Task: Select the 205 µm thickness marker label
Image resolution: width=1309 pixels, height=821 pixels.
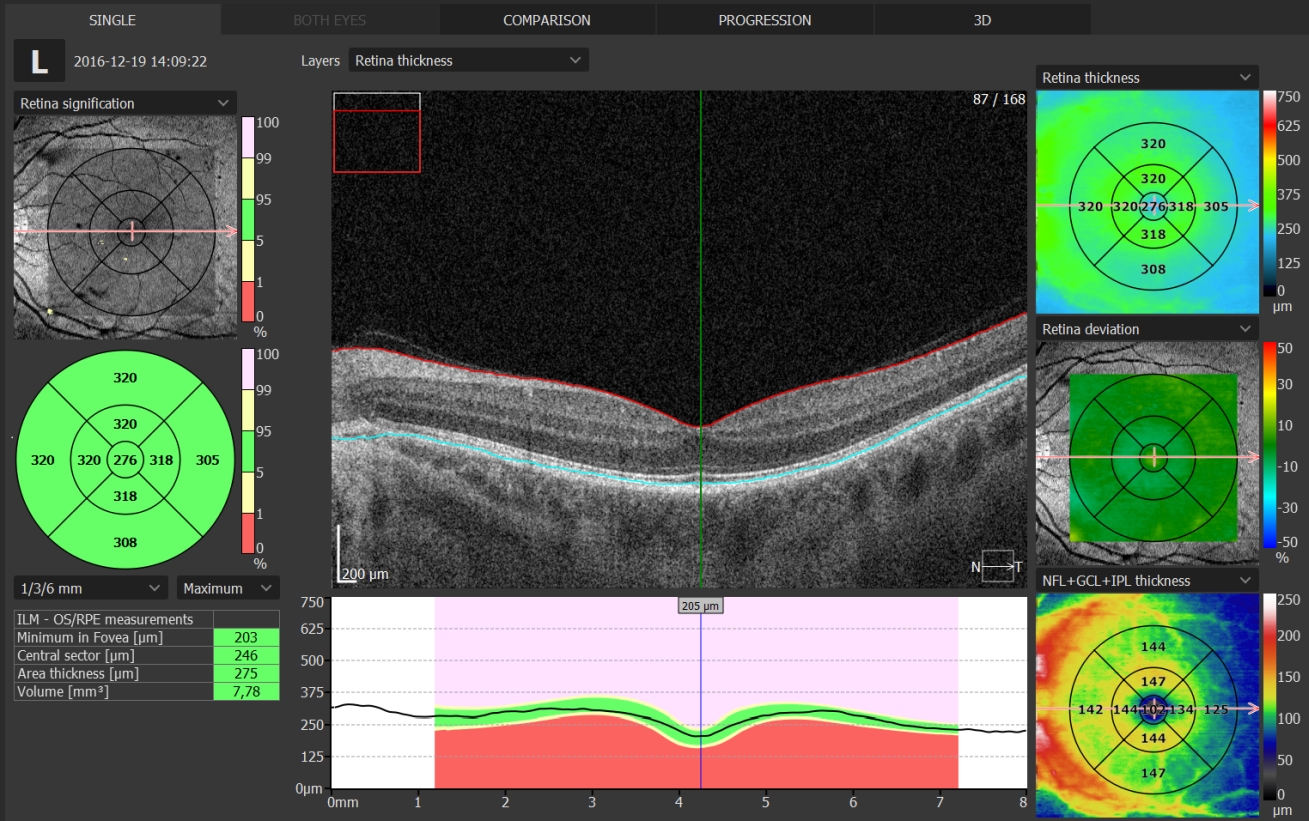Action: (700, 605)
